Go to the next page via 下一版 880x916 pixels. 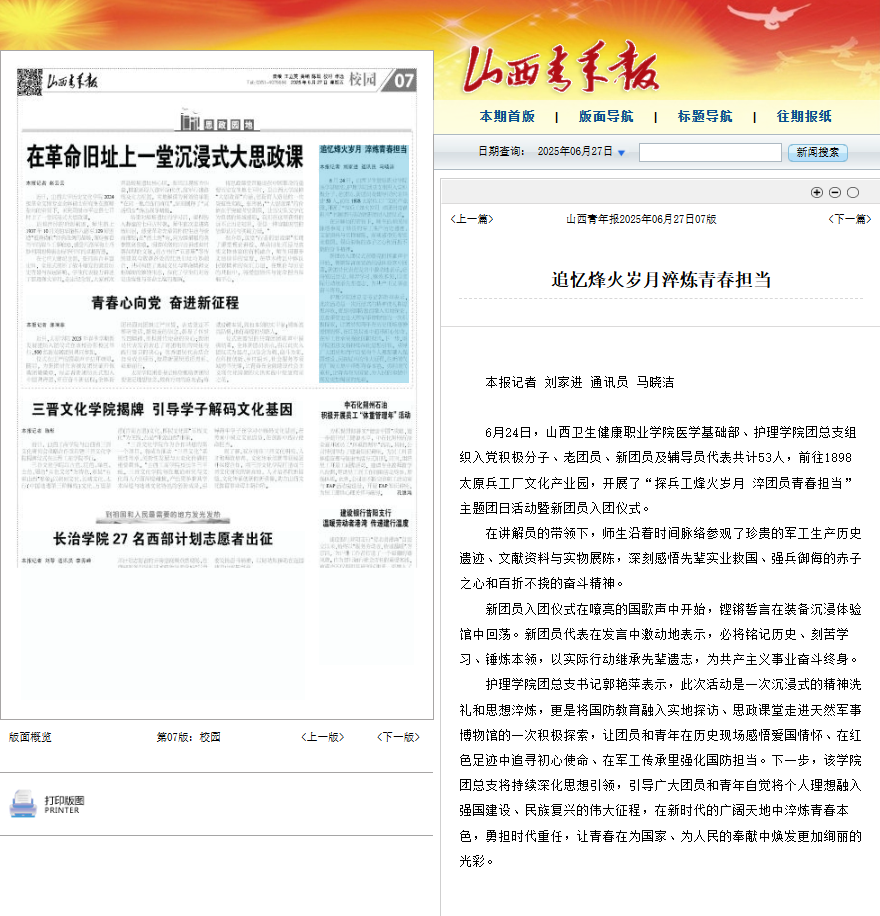(x=397, y=737)
